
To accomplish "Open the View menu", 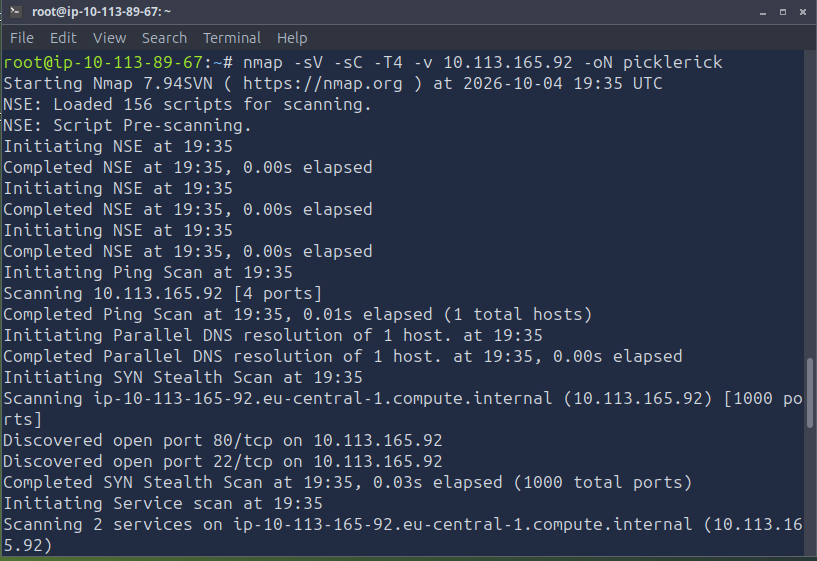I will pos(109,38).
